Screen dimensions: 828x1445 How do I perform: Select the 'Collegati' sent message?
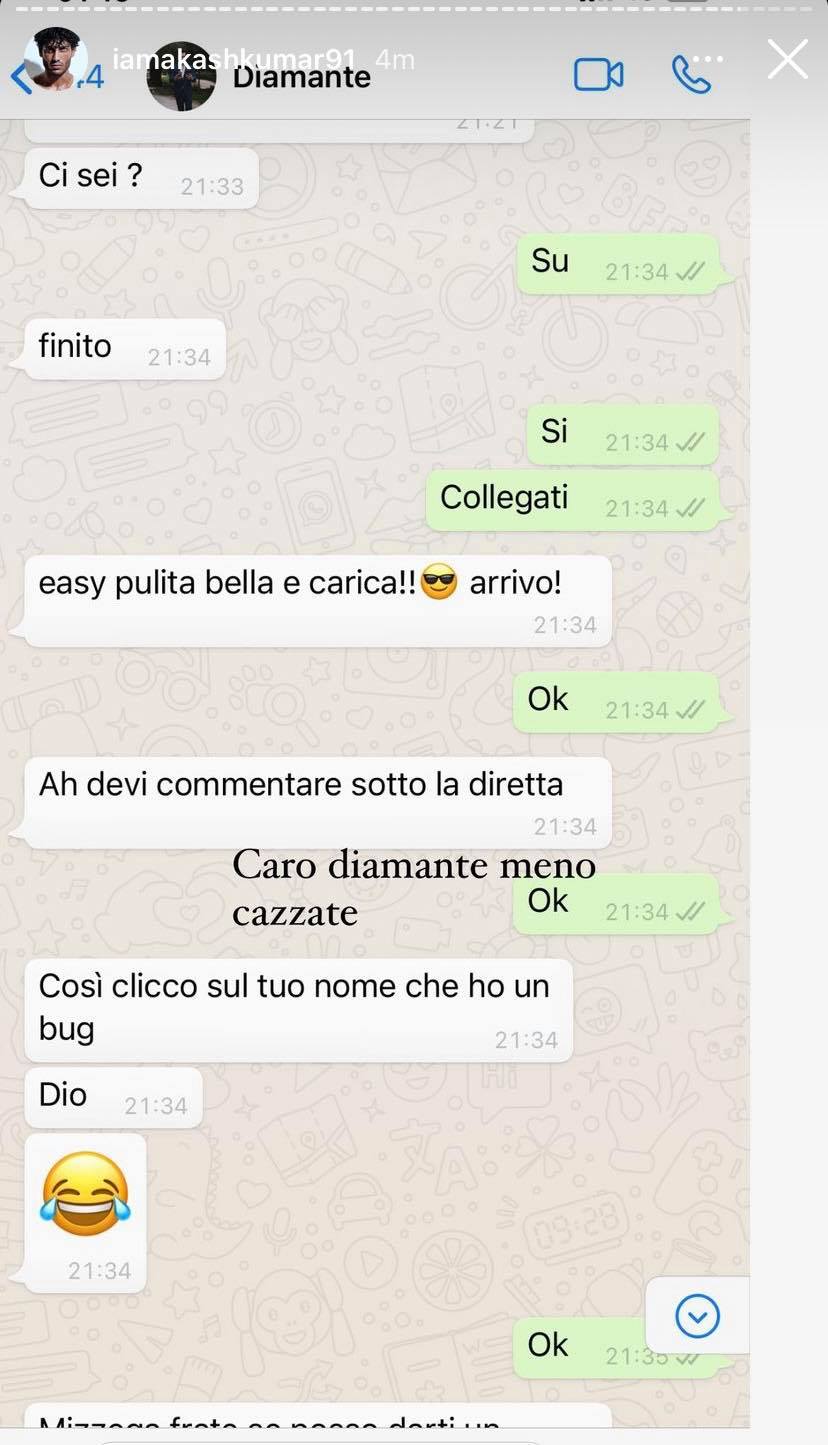point(573,500)
